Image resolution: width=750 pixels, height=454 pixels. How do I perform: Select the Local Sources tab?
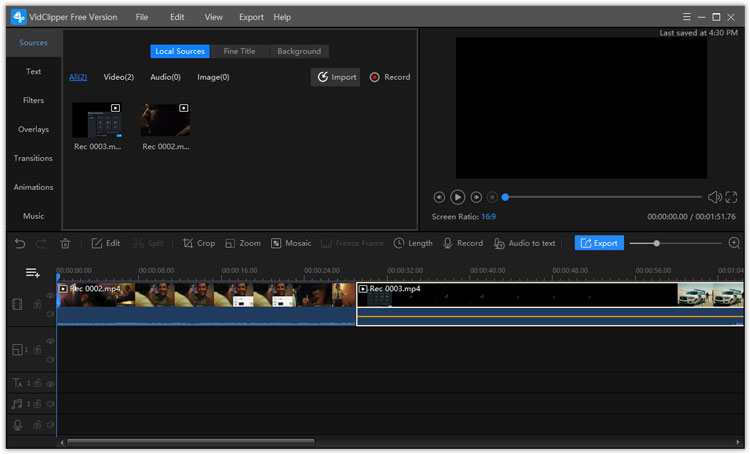click(180, 51)
